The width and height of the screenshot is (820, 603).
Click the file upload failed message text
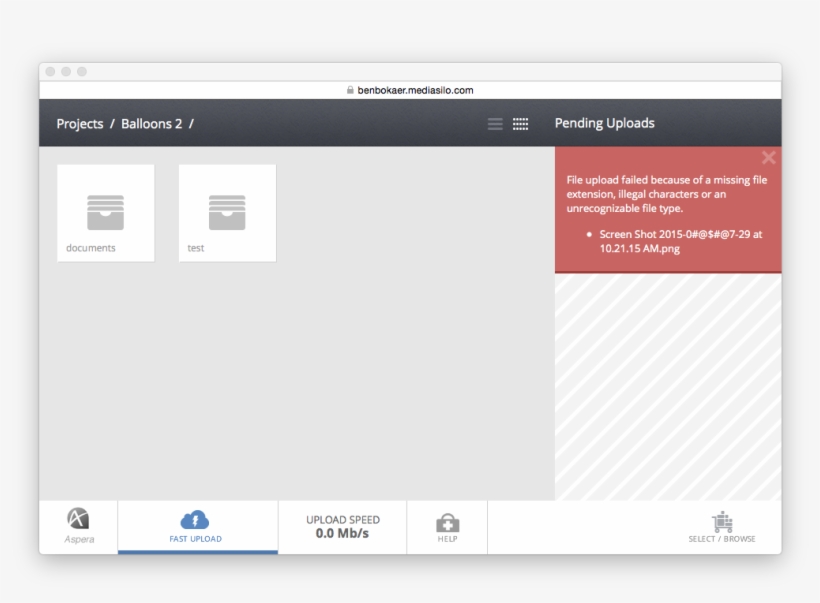[667, 194]
